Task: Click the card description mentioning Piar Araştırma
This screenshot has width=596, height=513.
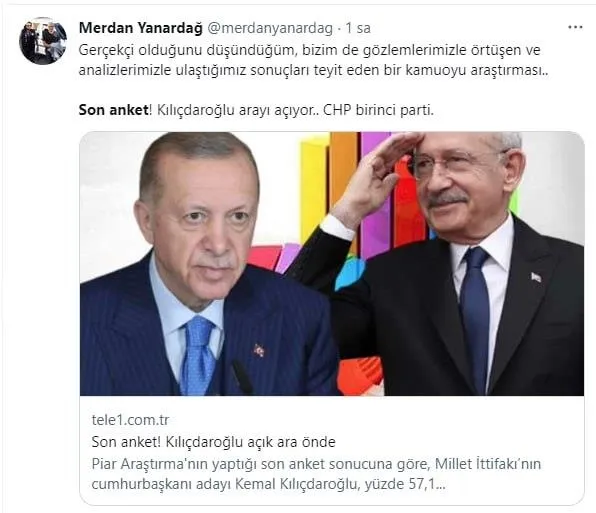Action: point(316,474)
